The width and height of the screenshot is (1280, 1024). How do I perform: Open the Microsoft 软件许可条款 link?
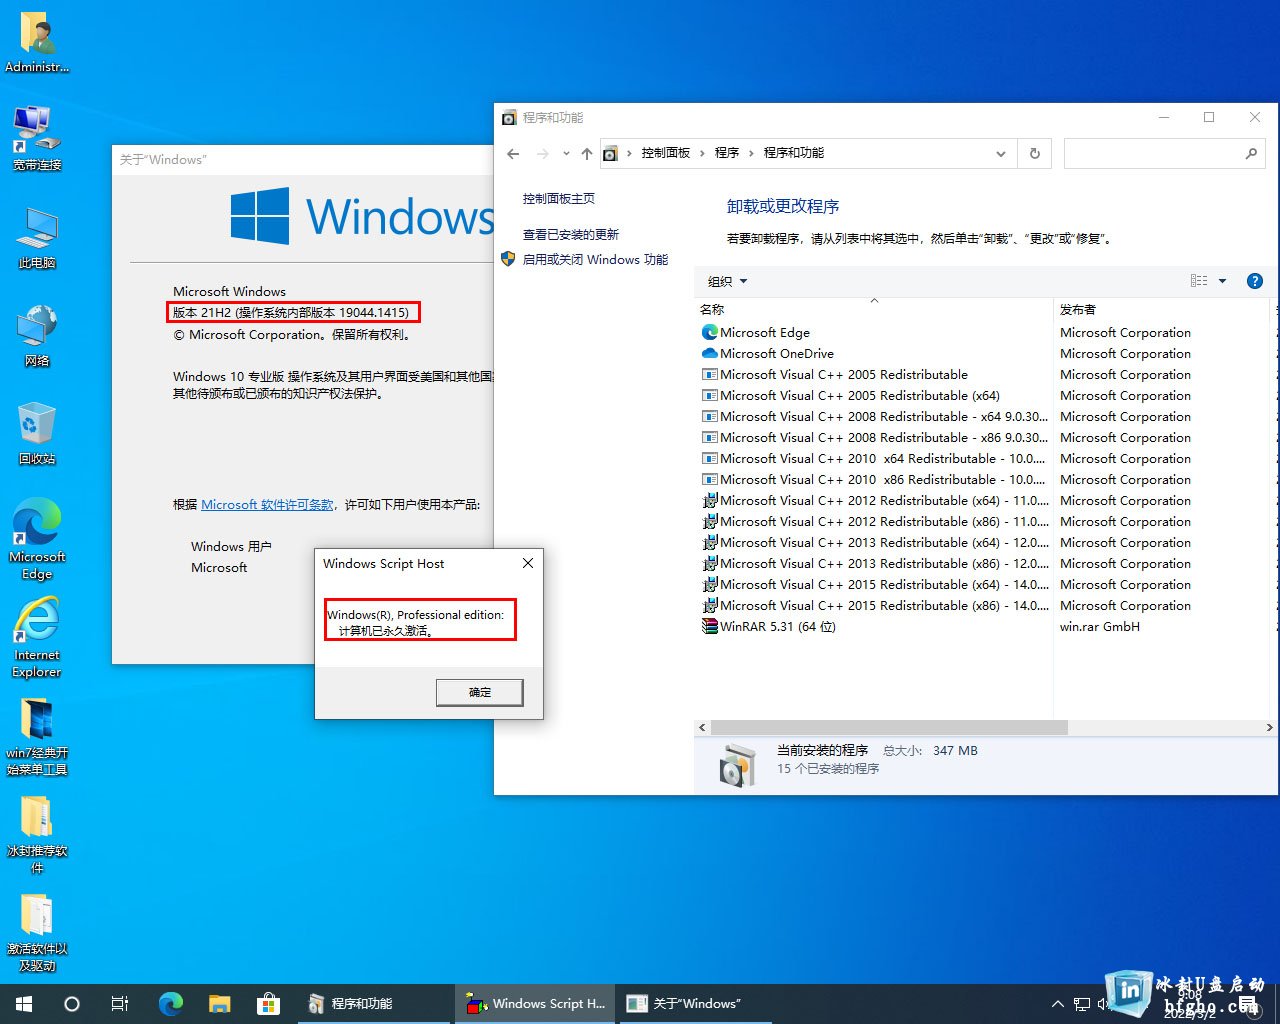pos(267,505)
